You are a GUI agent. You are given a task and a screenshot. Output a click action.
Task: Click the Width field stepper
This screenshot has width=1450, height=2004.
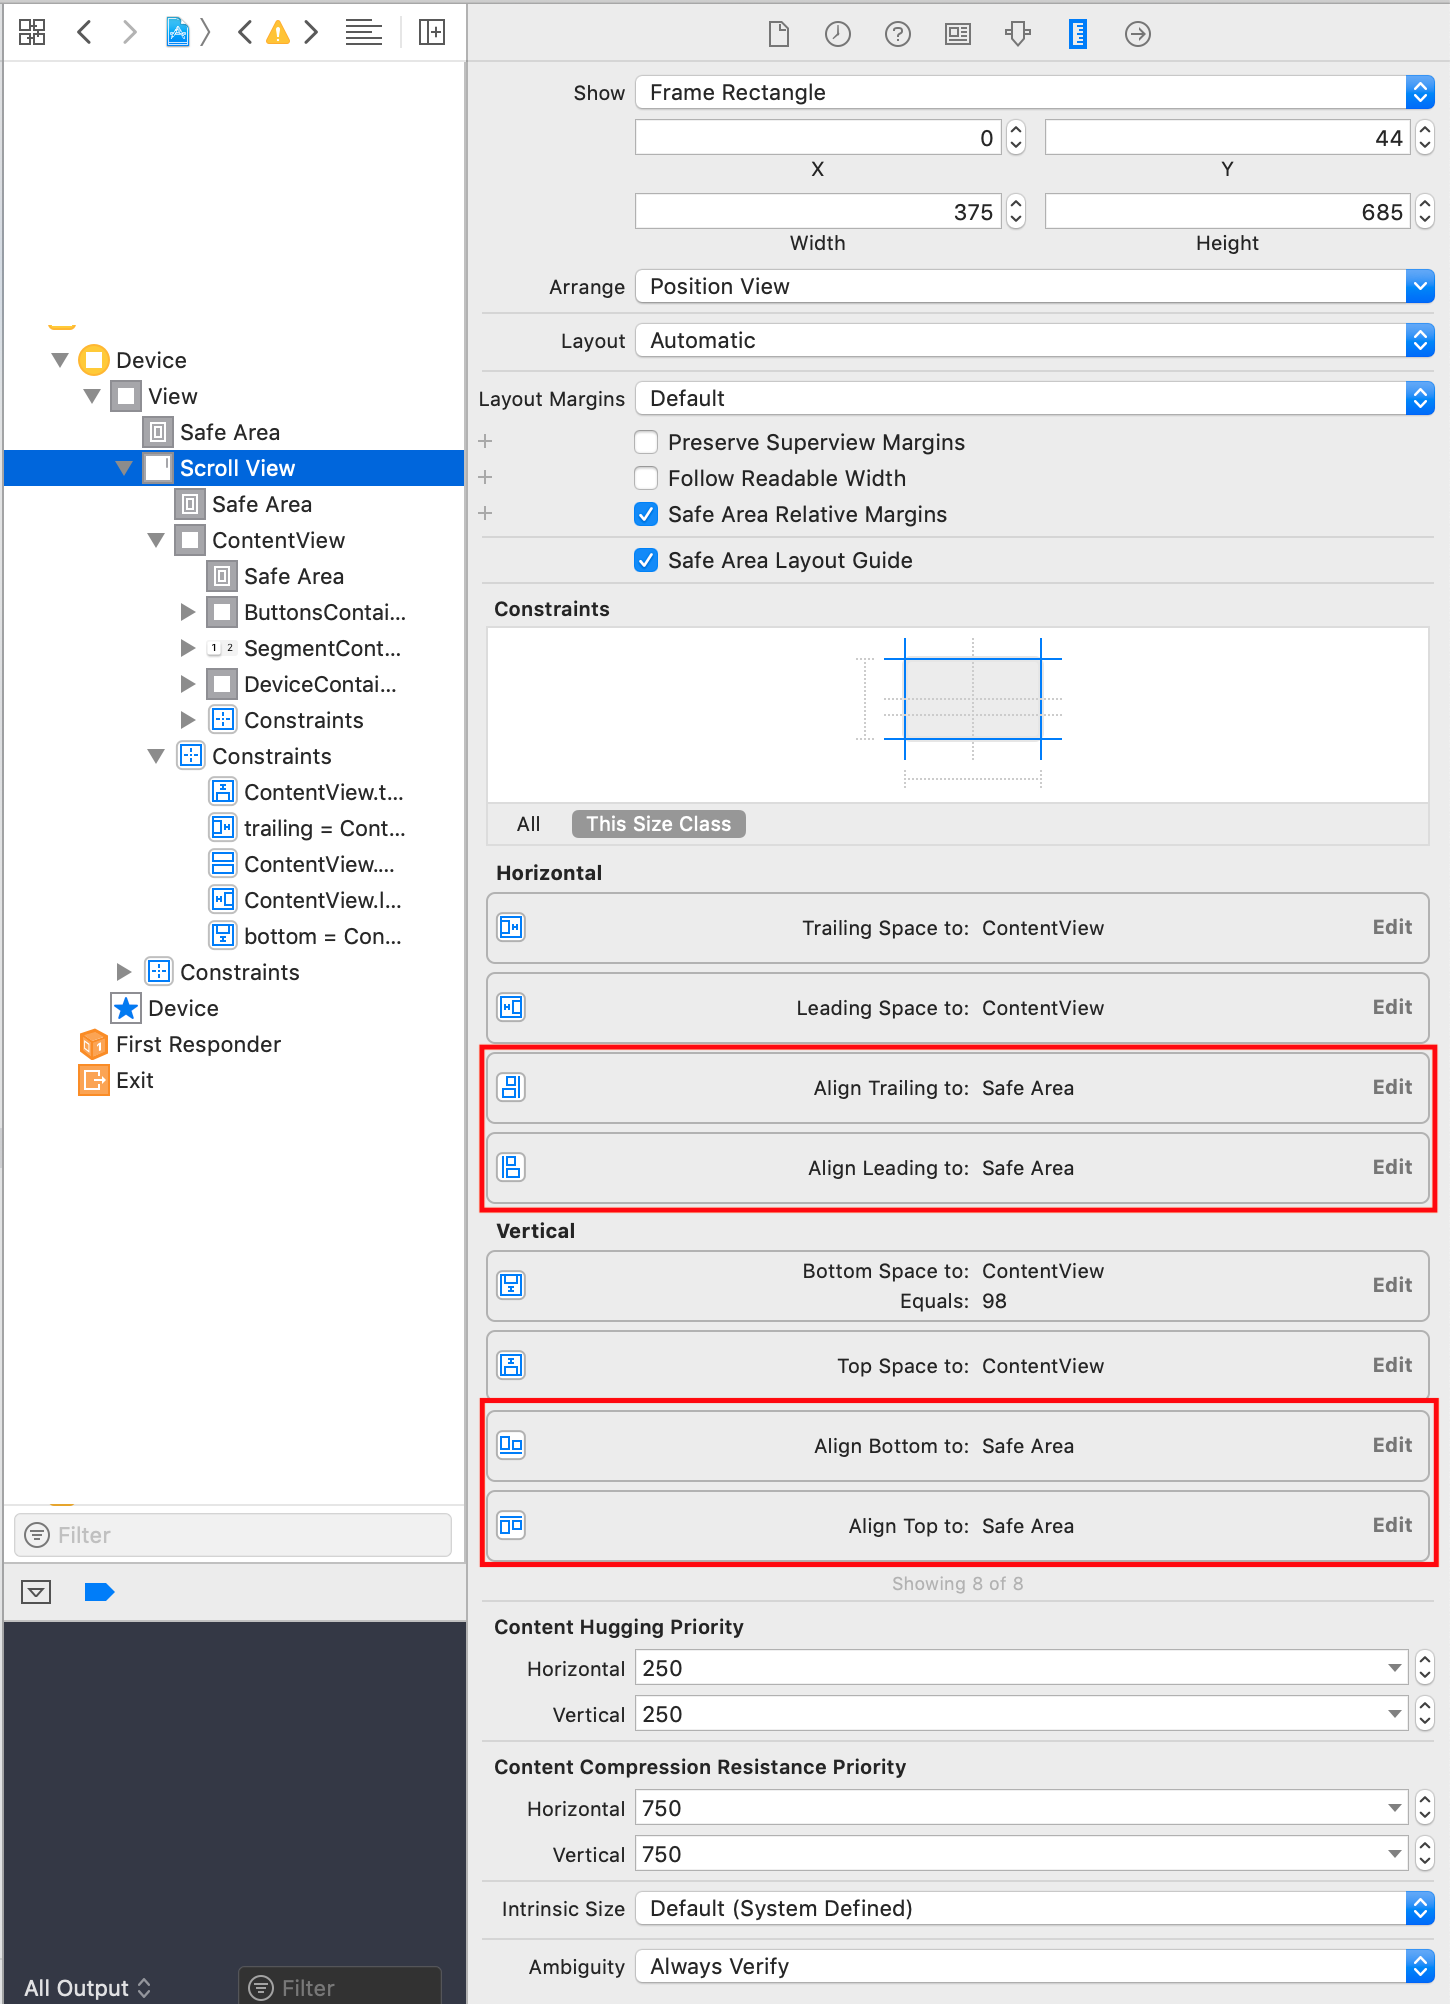(1016, 212)
